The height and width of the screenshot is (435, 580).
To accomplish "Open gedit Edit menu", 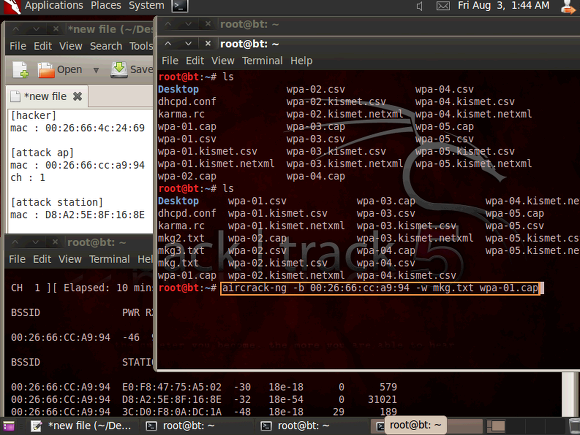I will point(43,46).
